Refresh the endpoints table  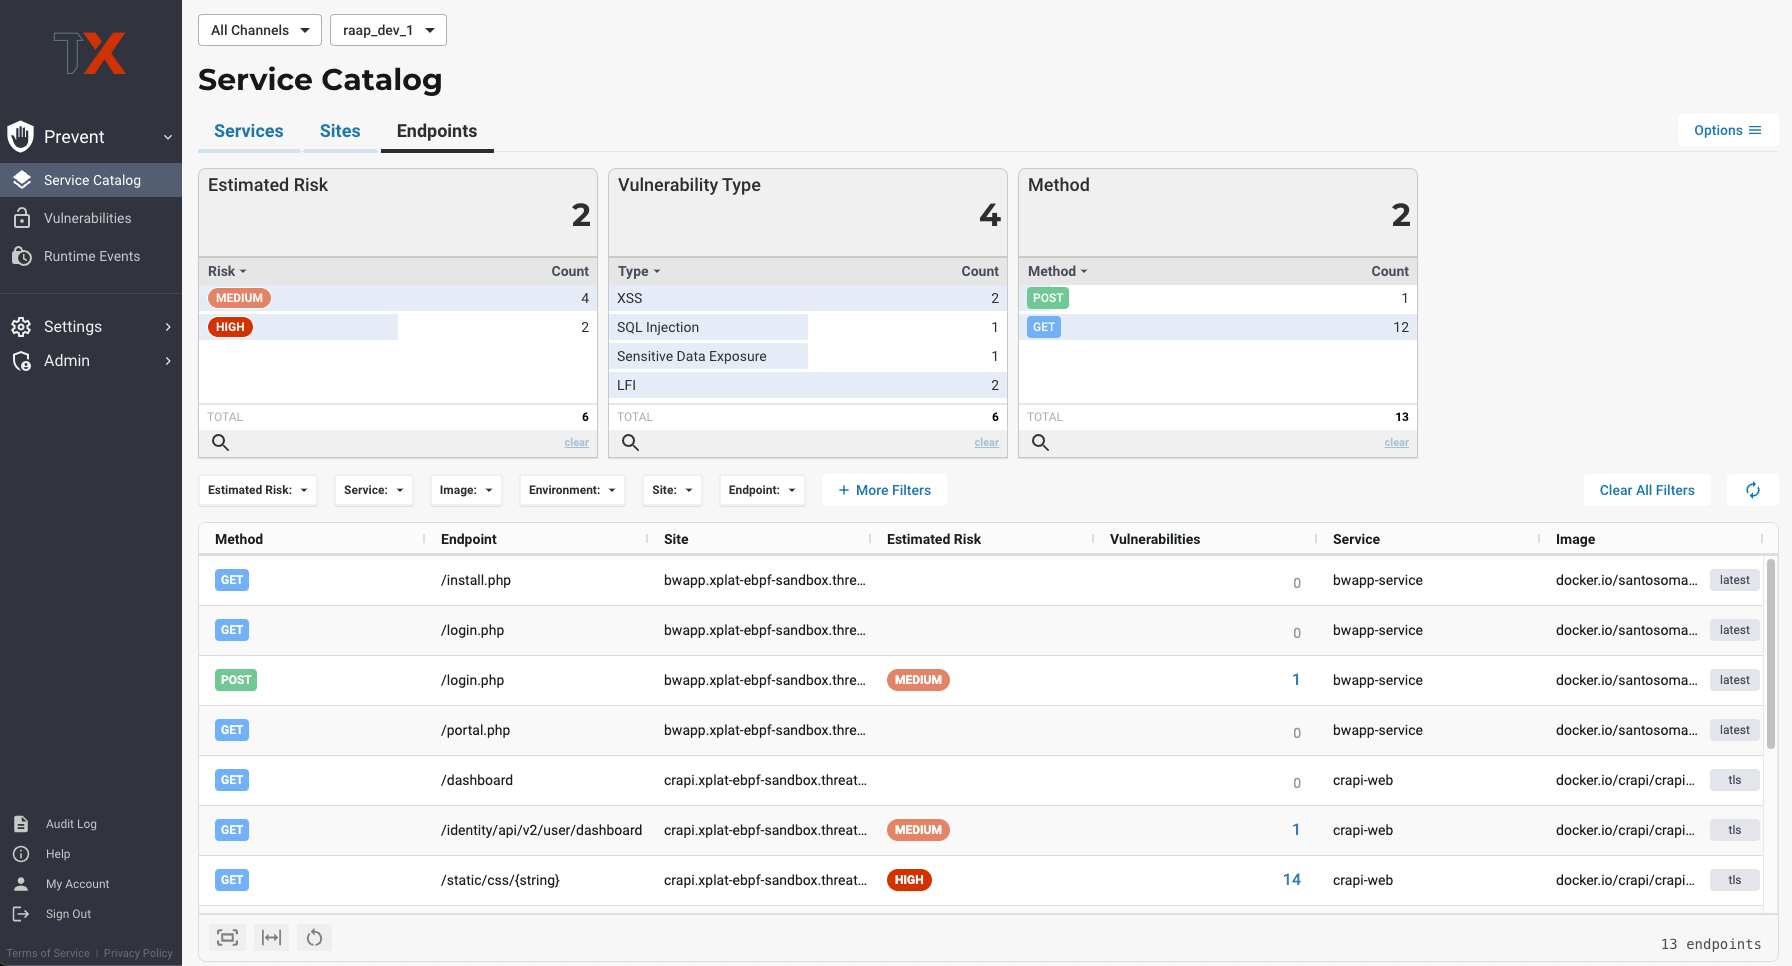point(1753,490)
